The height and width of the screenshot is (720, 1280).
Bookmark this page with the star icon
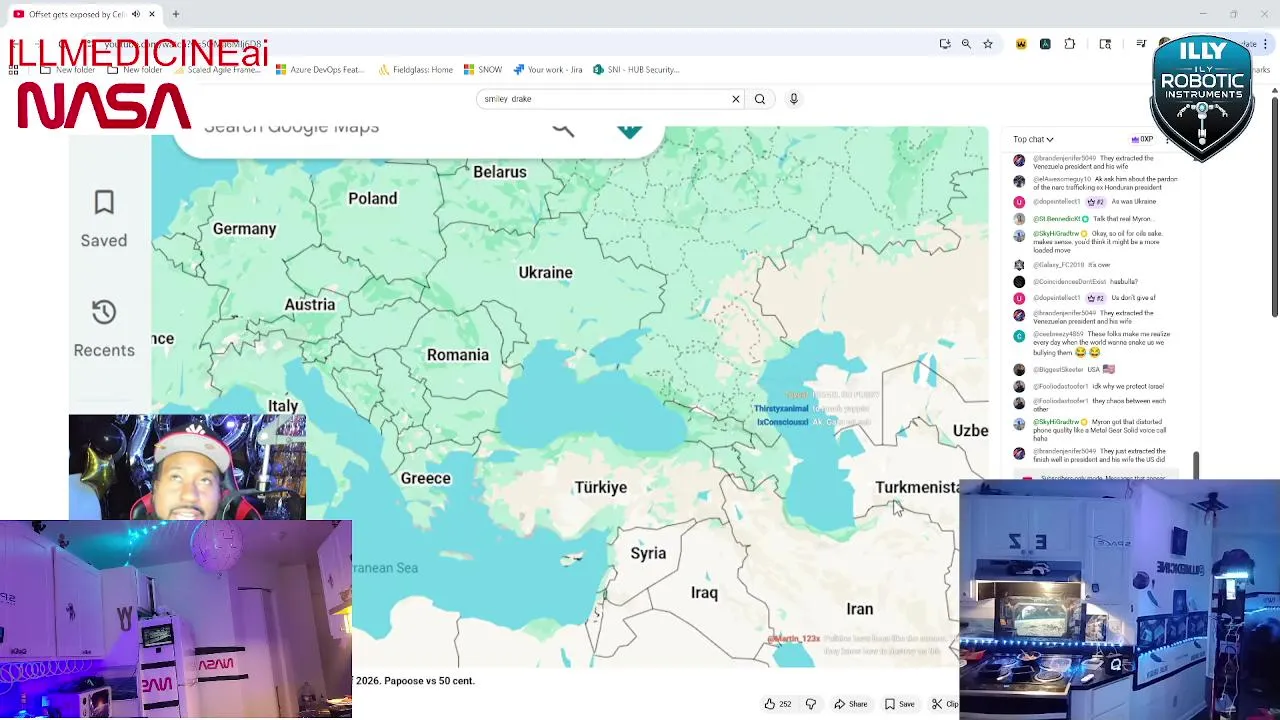coord(988,44)
